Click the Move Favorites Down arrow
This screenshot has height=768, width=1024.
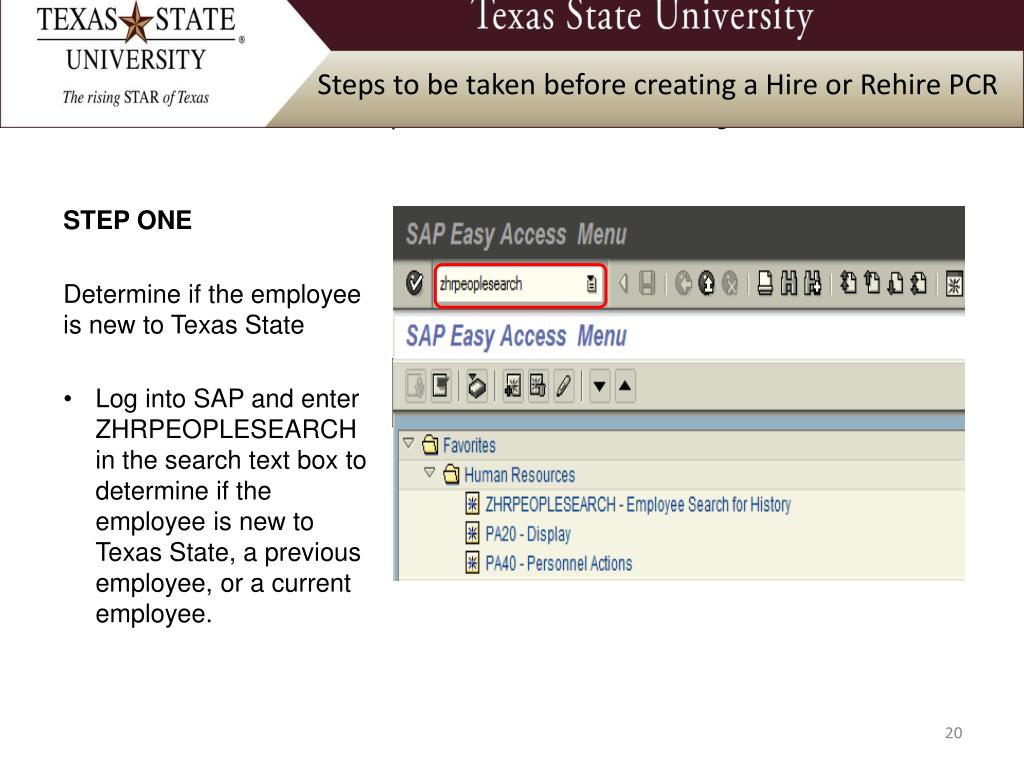click(x=600, y=385)
